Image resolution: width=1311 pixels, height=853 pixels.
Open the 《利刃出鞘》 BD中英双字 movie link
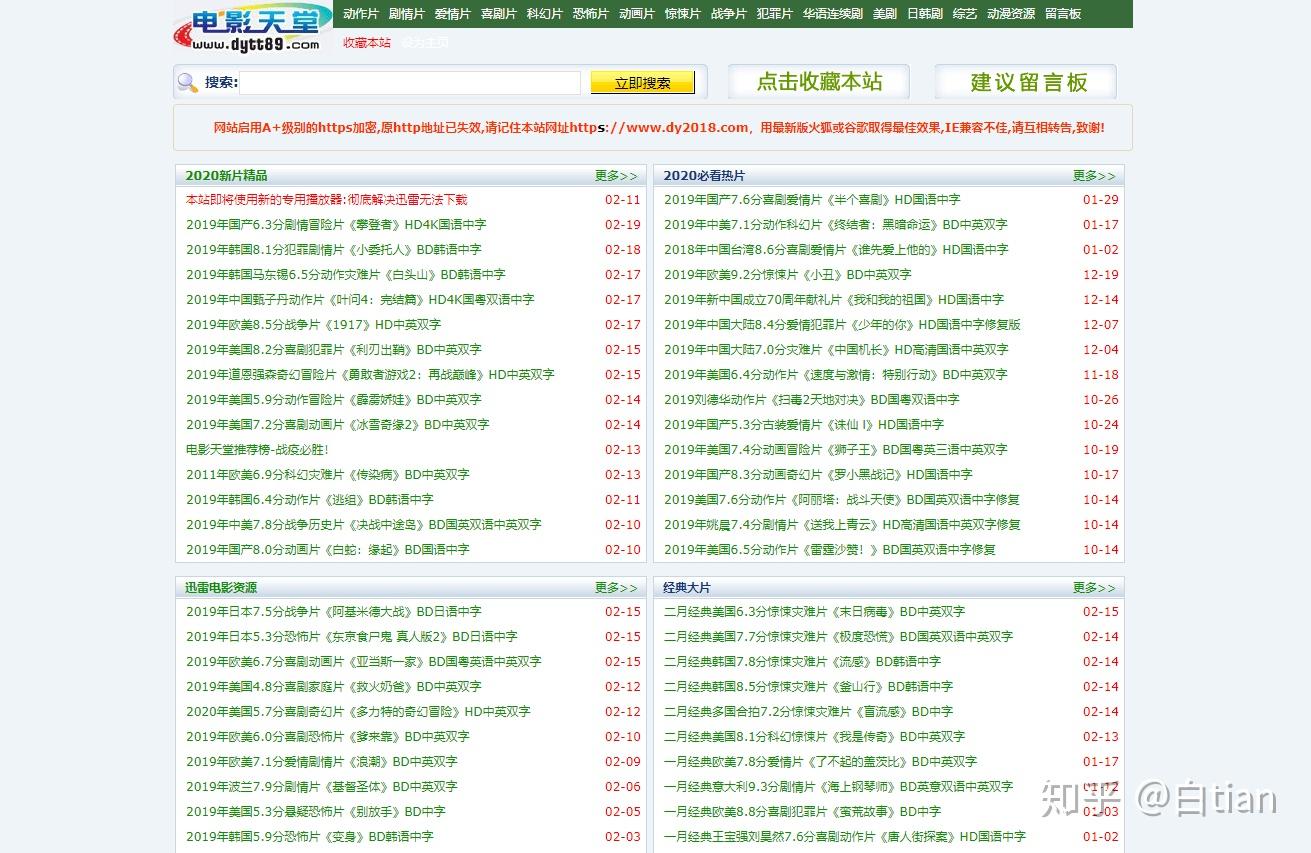(334, 349)
